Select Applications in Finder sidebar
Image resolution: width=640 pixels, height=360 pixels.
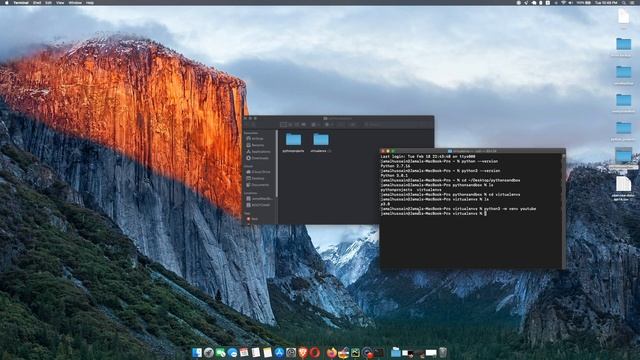tap(258, 151)
